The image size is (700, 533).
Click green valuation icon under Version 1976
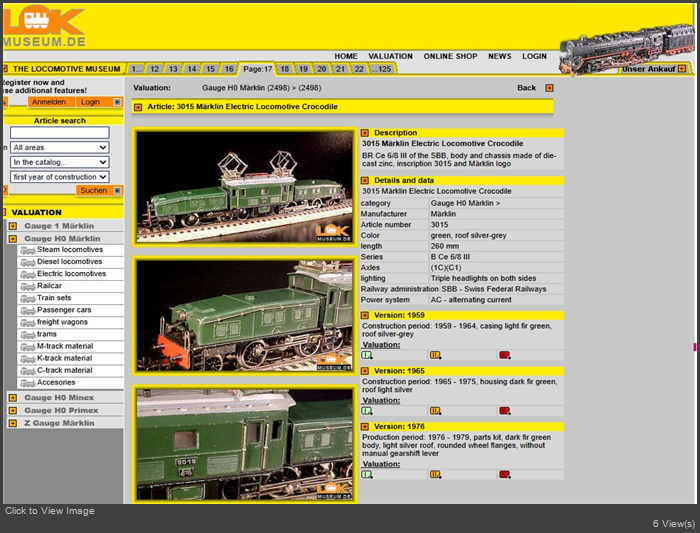click(x=367, y=475)
